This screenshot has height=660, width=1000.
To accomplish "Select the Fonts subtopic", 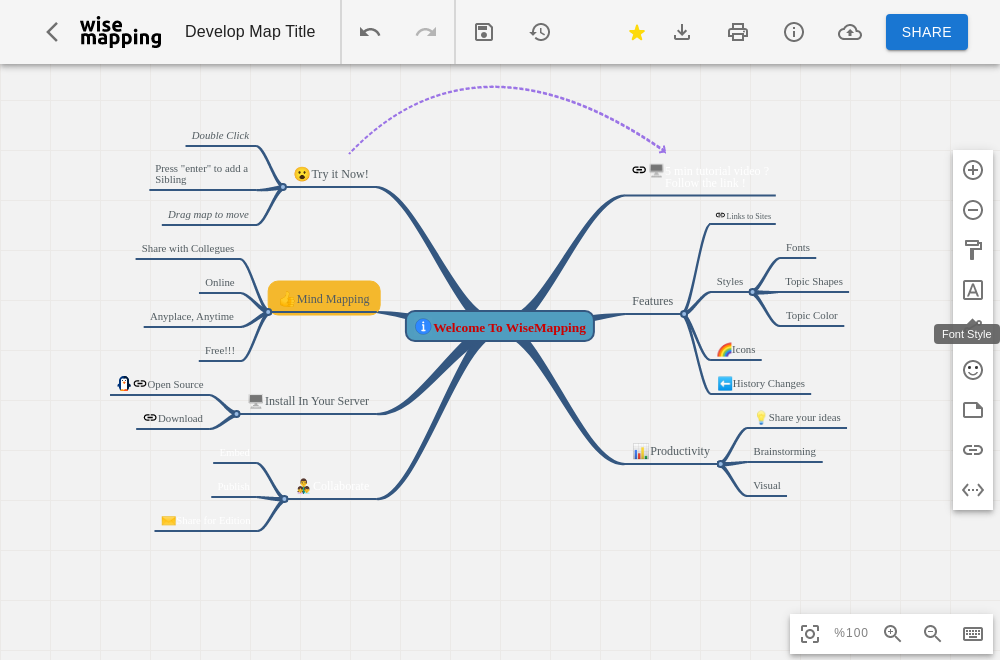I will click(x=798, y=247).
